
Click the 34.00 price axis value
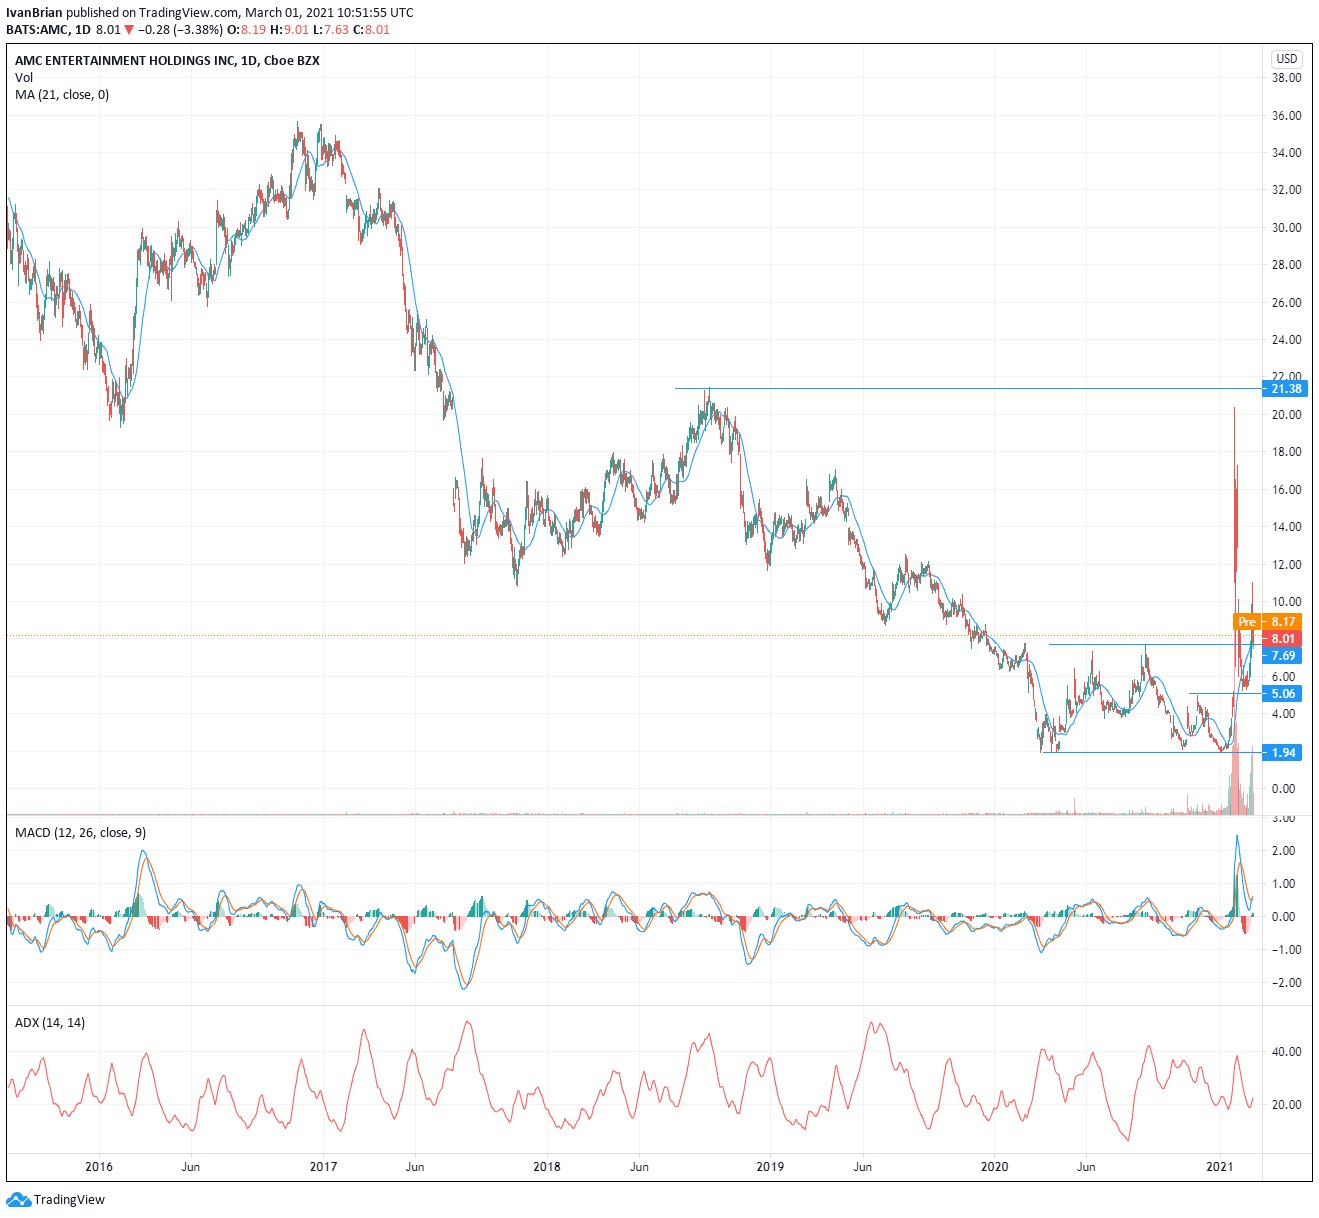[1286, 153]
